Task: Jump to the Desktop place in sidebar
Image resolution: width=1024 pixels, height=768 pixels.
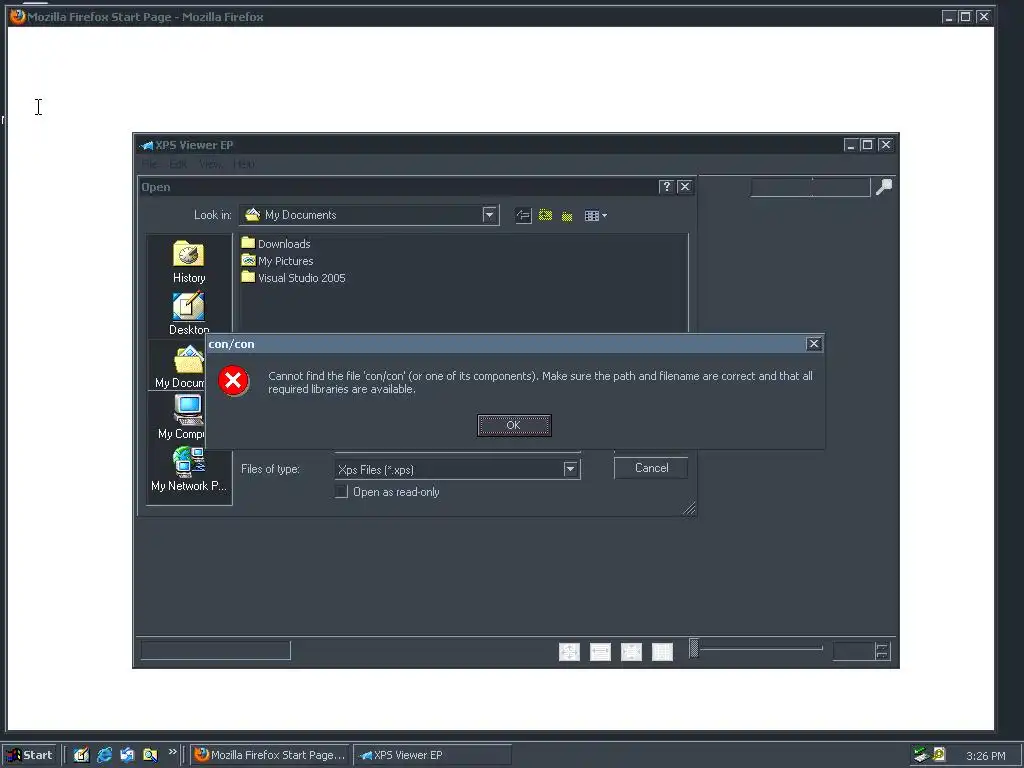Action: (189, 313)
